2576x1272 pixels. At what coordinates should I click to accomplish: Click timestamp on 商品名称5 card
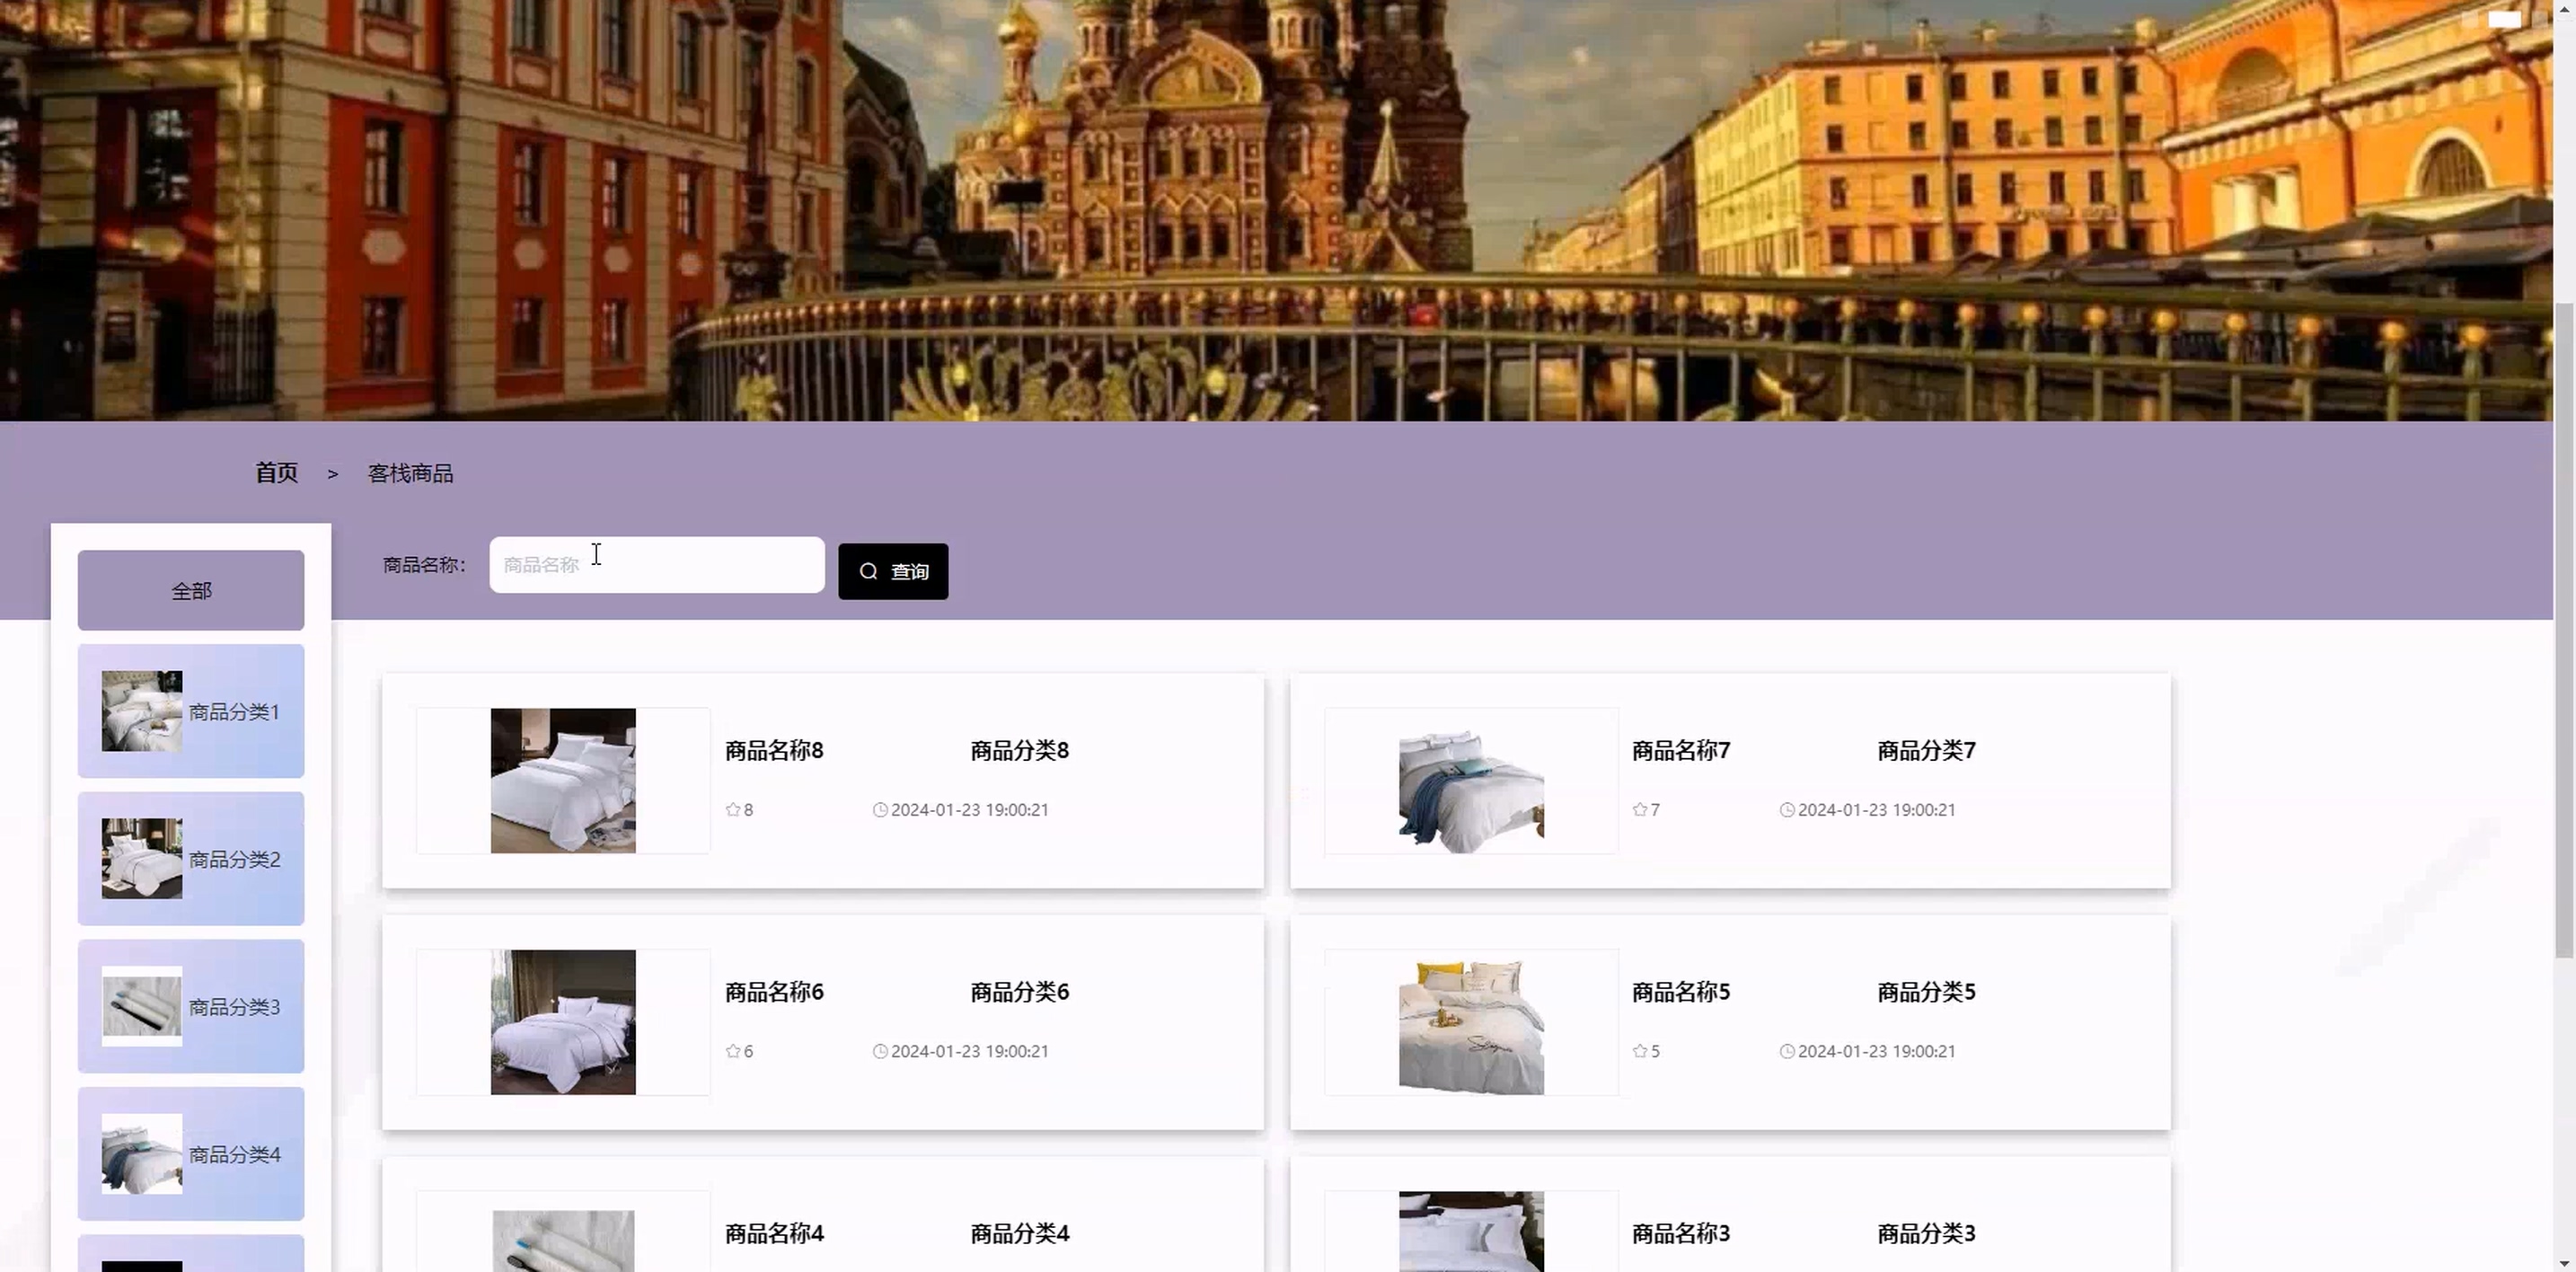pyautogui.click(x=1876, y=1051)
